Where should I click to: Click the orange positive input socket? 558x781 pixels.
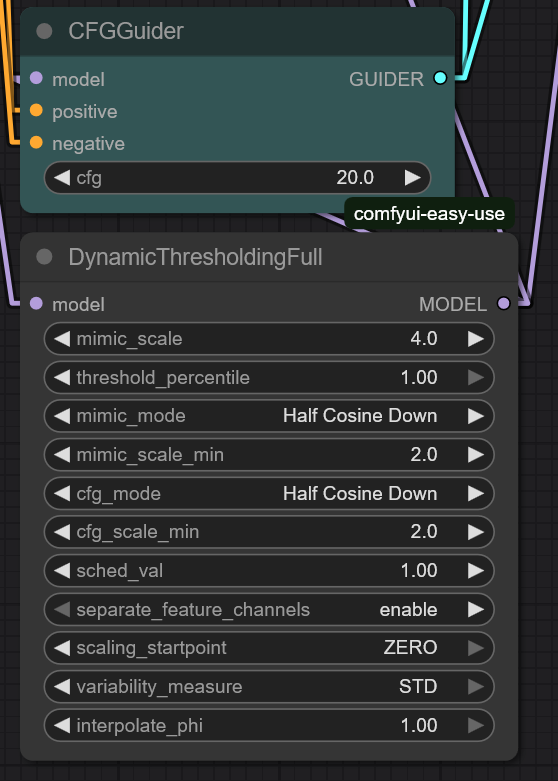pos(36,111)
